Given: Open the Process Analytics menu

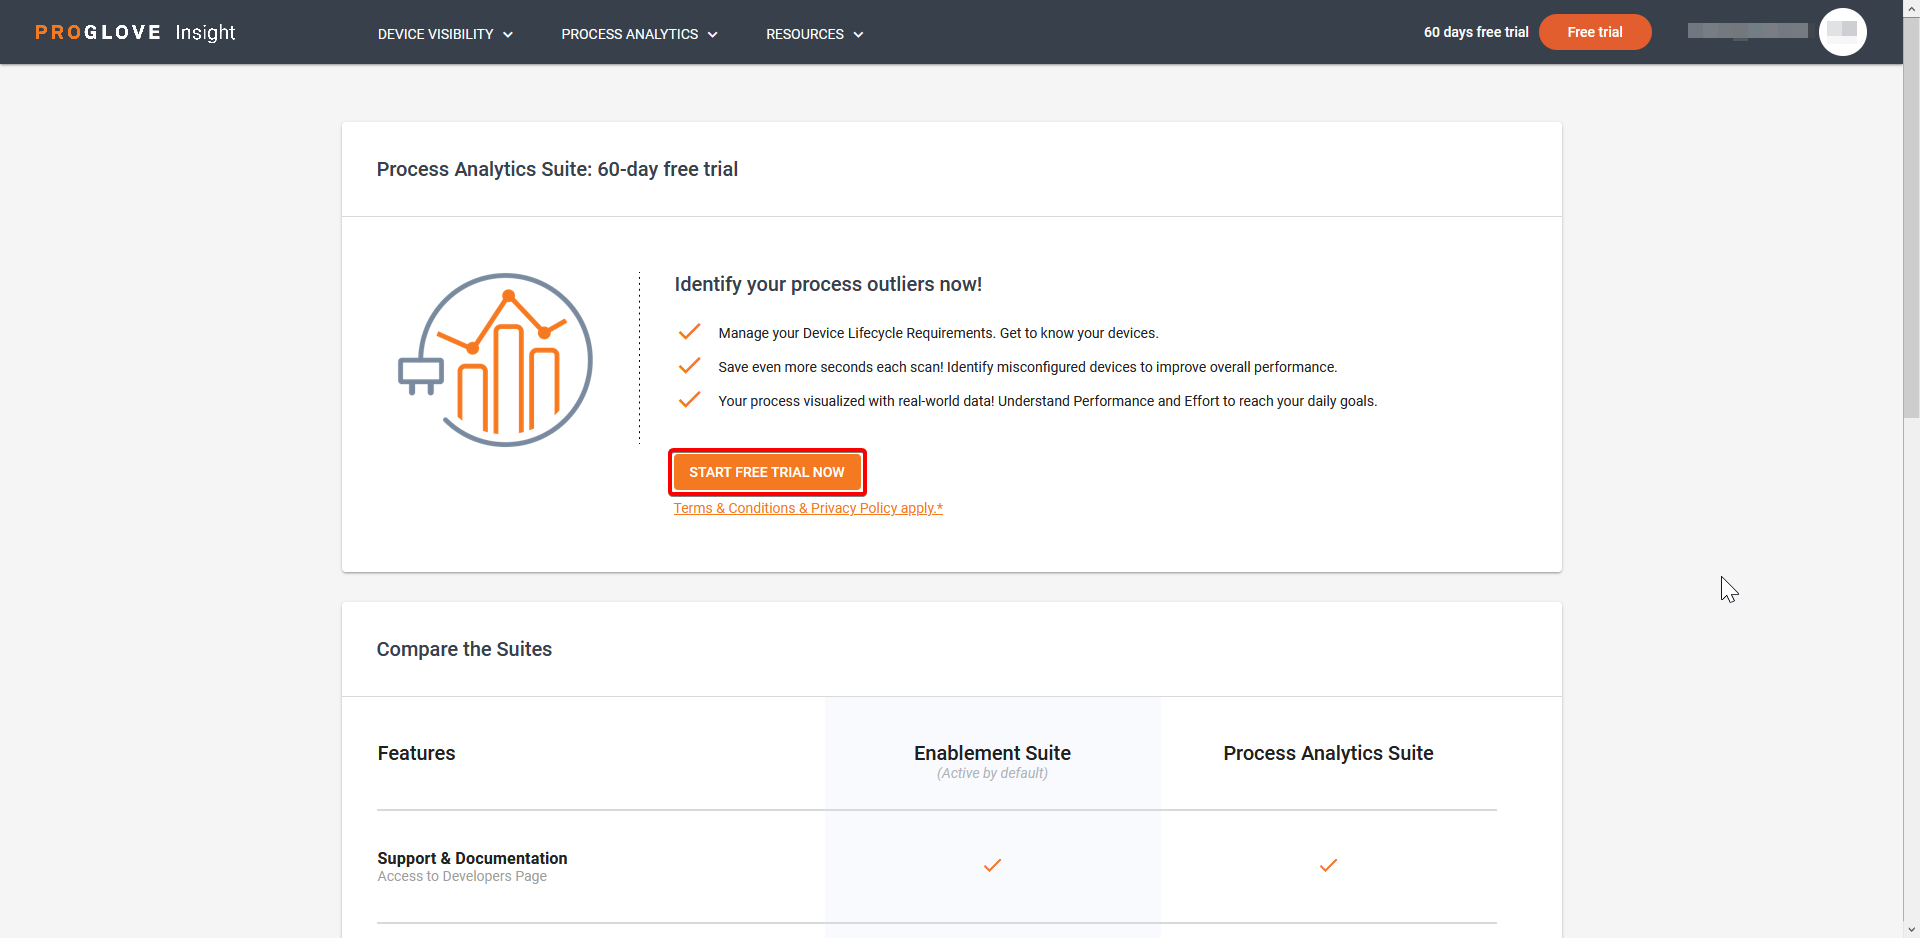Looking at the screenshot, I should pyautogui.click(x=639, y=34).
